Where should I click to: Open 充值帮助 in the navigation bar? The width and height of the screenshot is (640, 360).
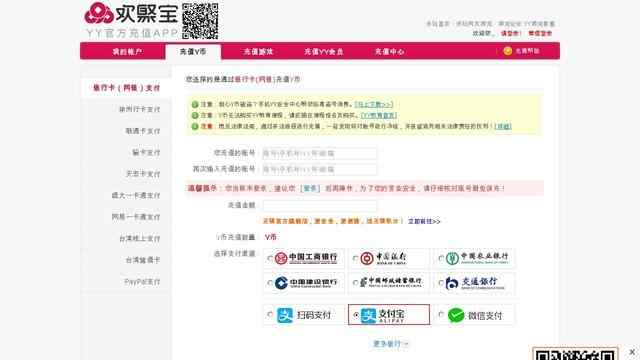point(527,51)
